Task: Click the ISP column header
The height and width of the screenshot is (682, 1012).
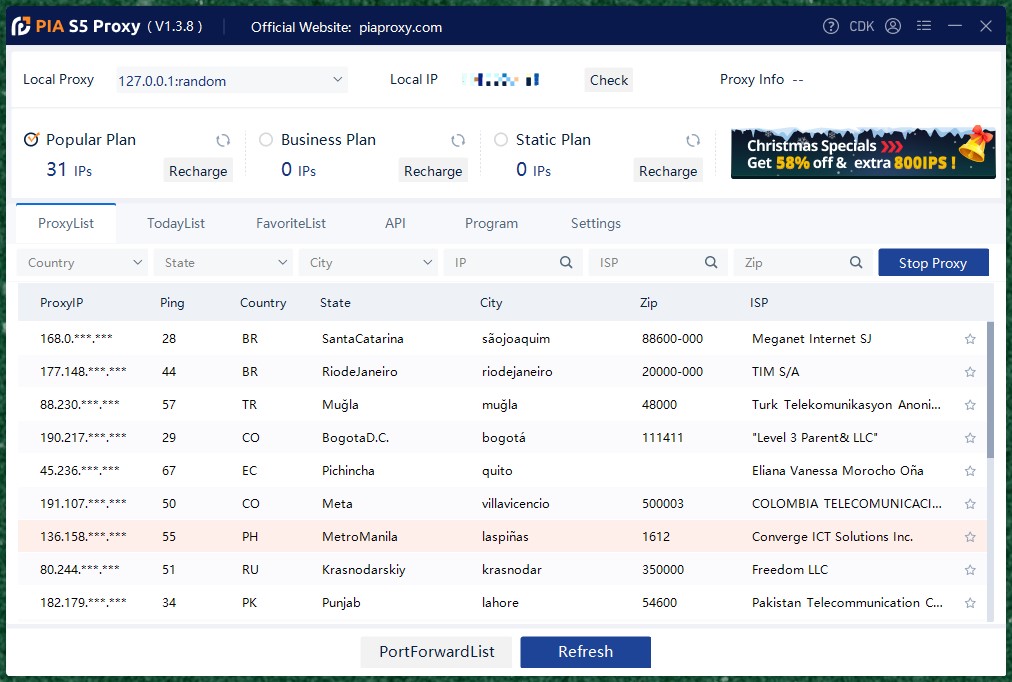Action: (759, 303)
